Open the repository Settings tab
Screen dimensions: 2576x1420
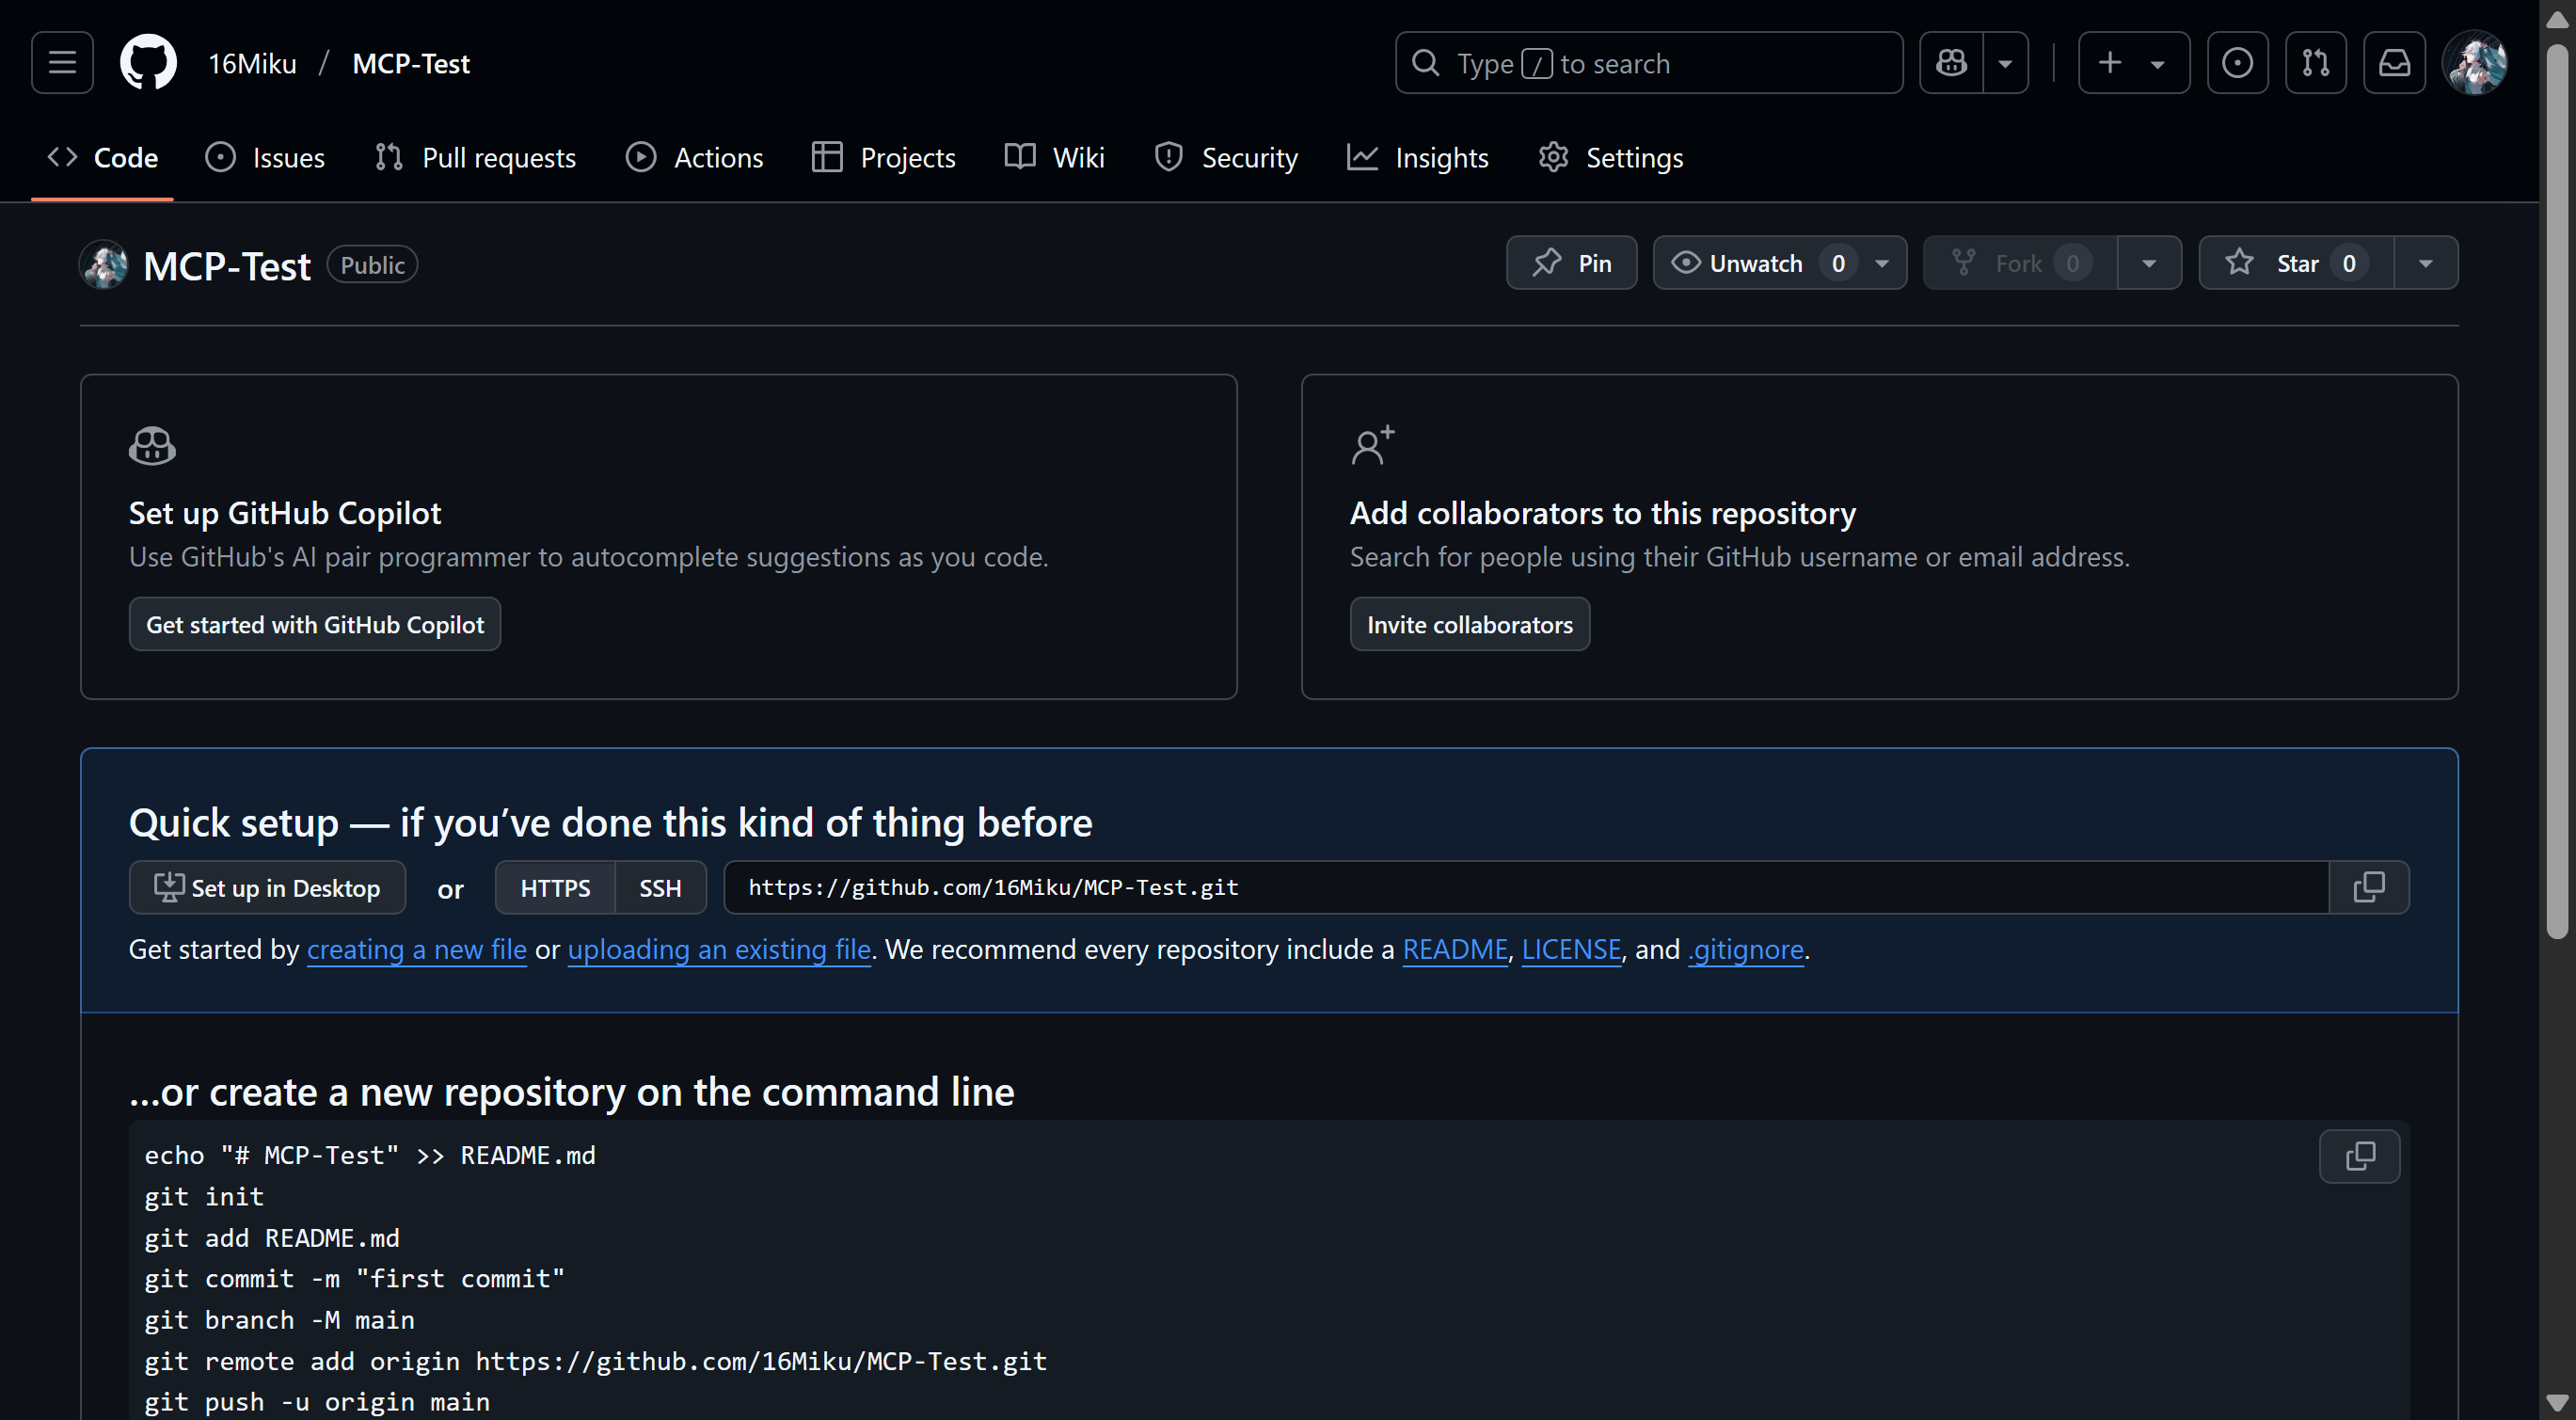(x=1611, y=157)
